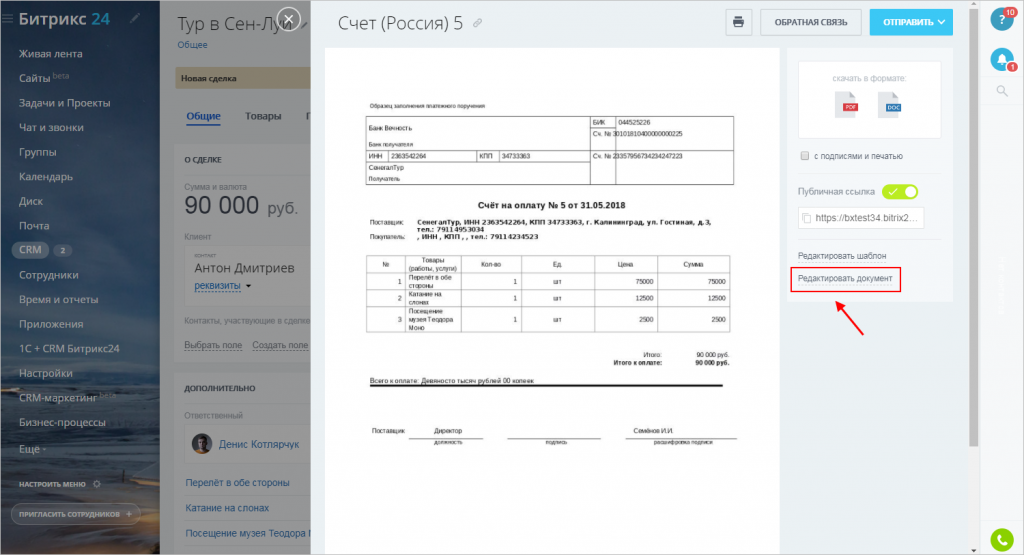Click the 90 000 руб. amount

[241, 206]
